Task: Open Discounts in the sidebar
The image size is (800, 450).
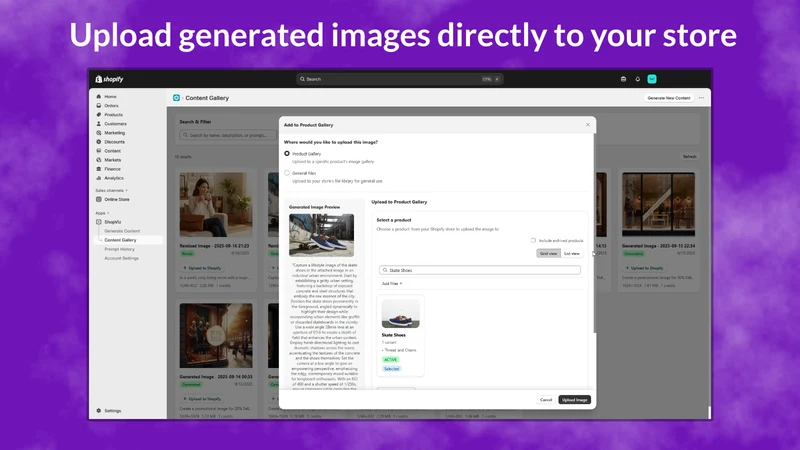Action: [x=114, y=142]
